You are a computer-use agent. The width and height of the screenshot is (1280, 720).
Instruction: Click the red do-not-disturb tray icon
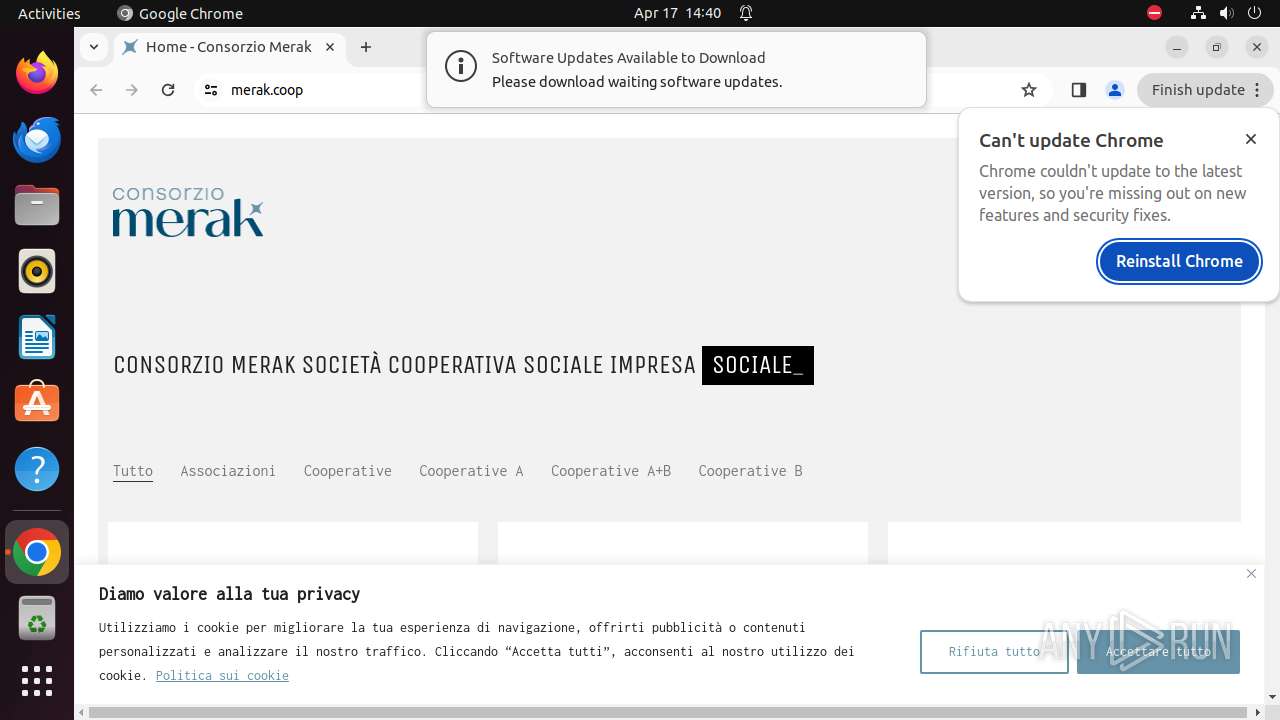click(x=1154, y=13)
